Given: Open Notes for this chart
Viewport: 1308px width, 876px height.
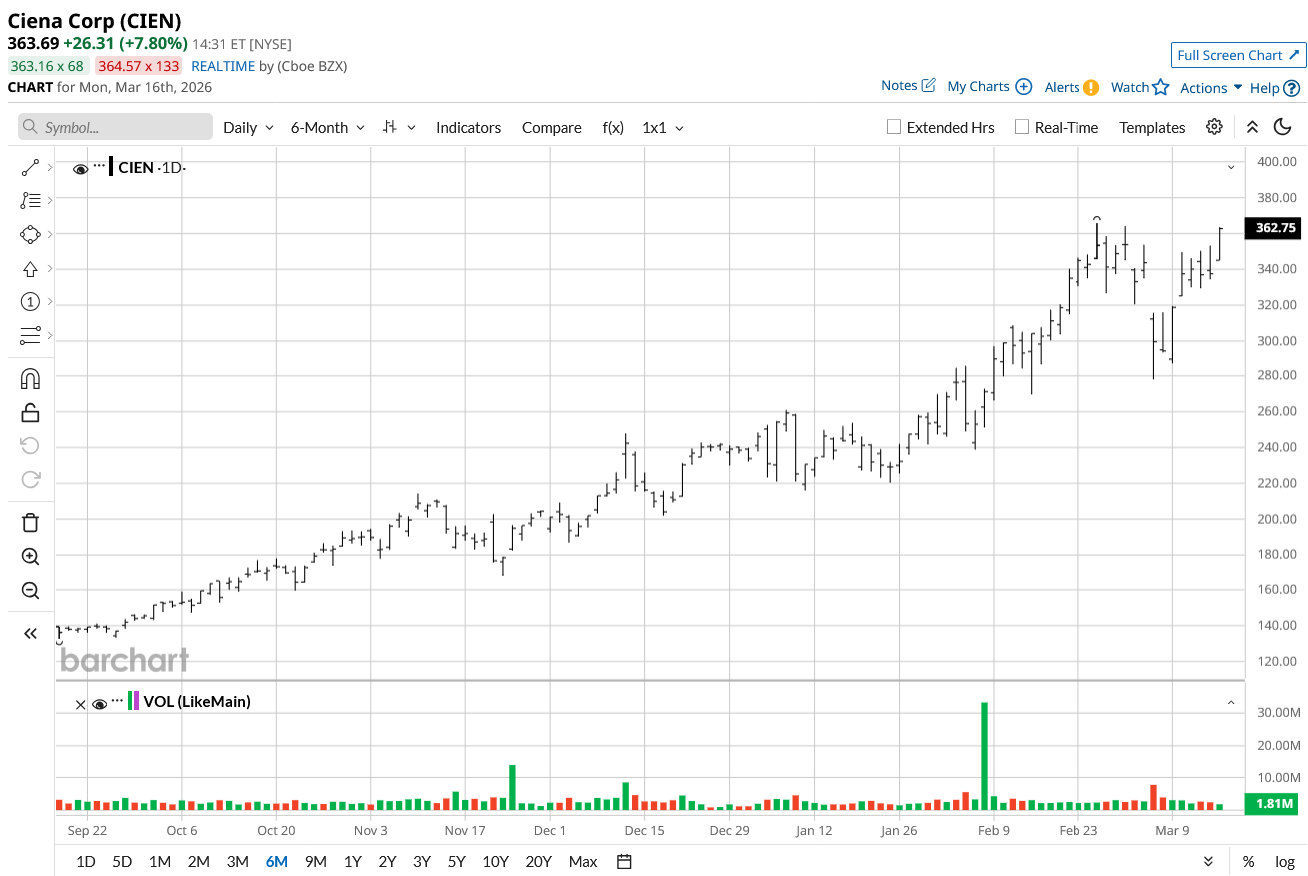Looking at the screenshot, I should tap(908, 86).
